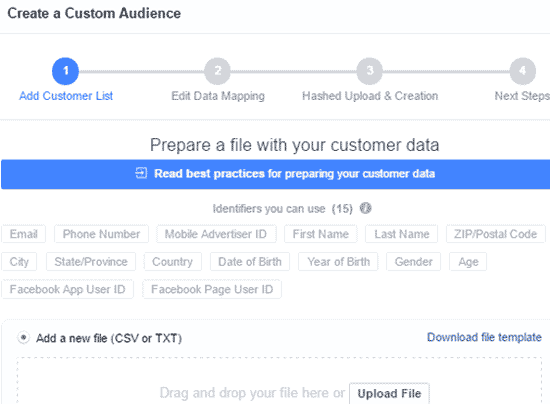Select the Add a new file radio button
Image resolution: width=550 pixels, height=404 pixels.
pos(24,338)
